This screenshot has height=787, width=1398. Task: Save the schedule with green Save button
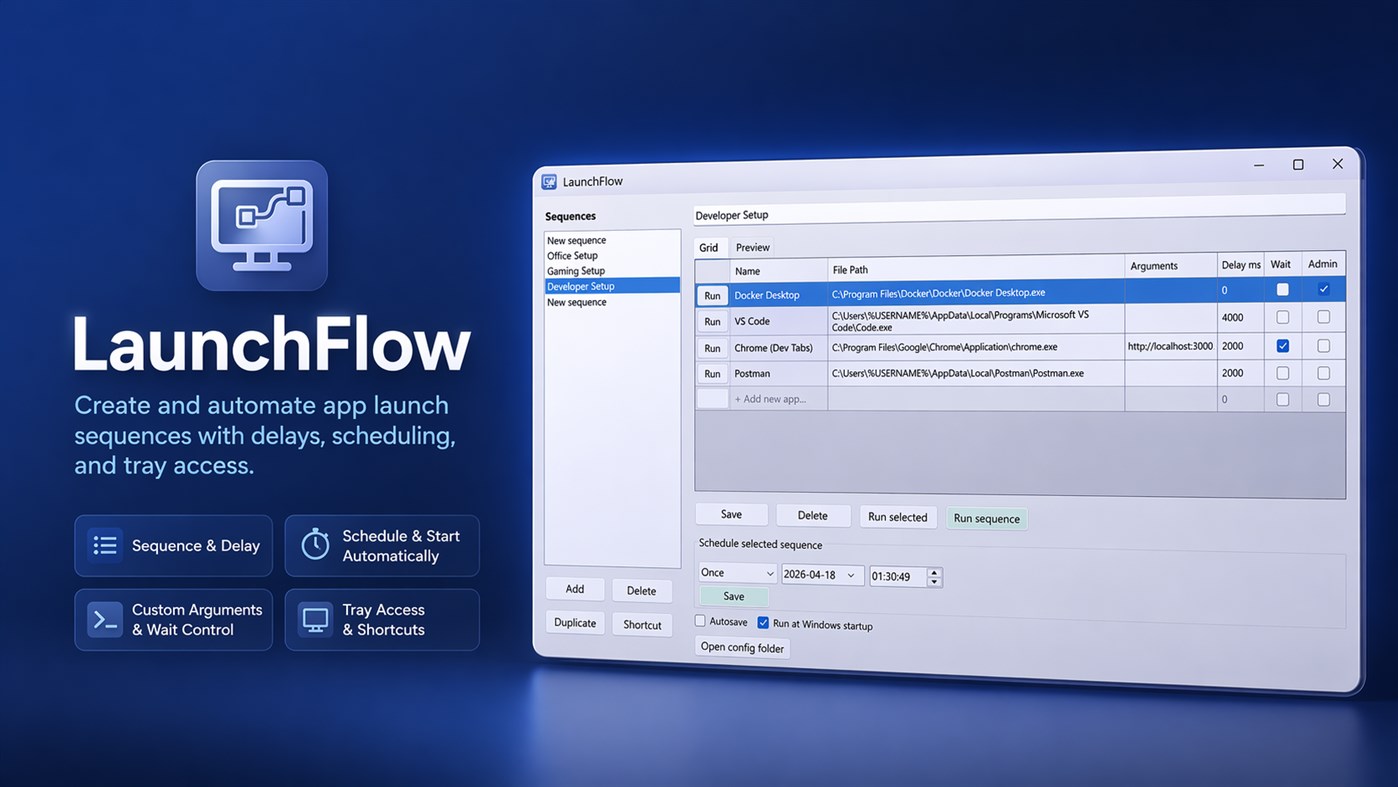point(733,596)
